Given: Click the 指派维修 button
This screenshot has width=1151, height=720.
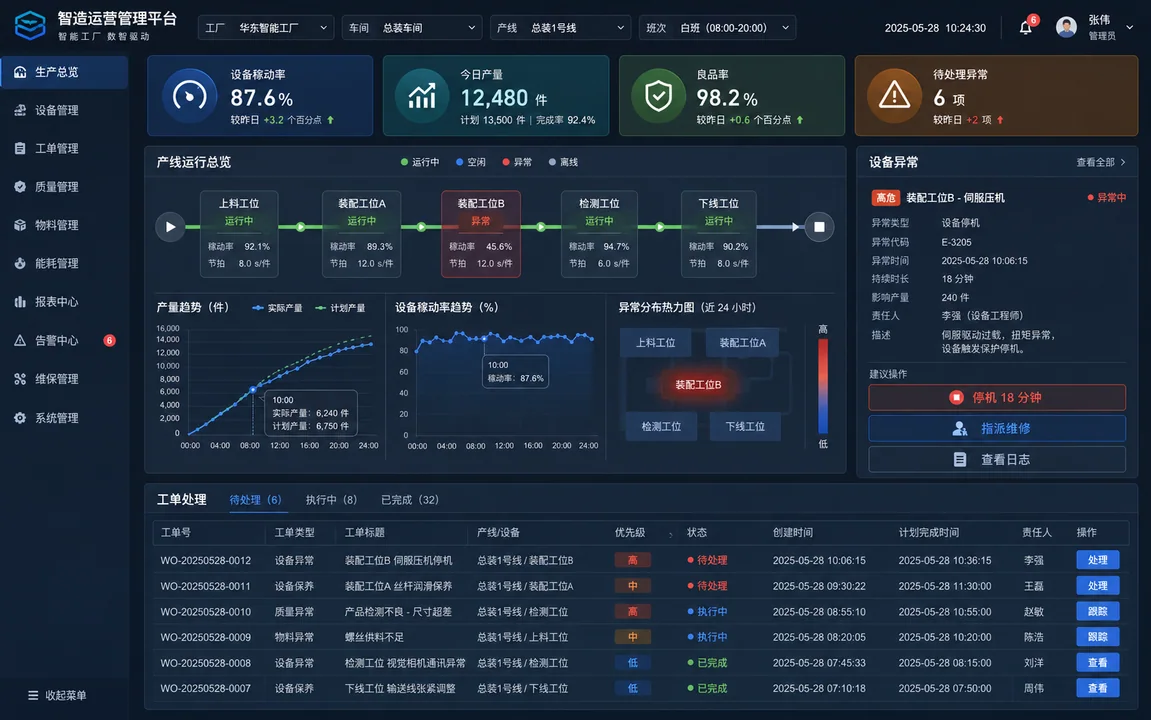Looking at the screenshot, I should click(997, 428).
